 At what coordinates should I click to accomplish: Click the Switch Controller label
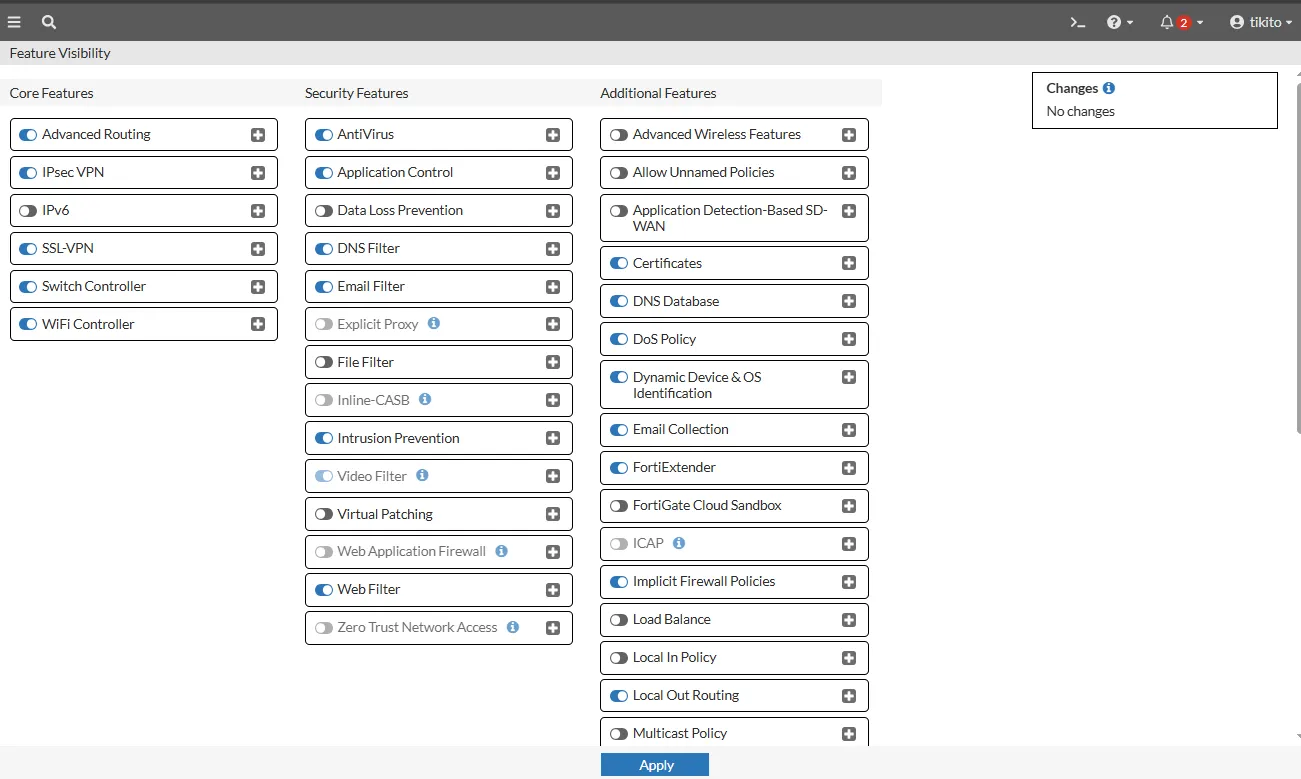94,286
